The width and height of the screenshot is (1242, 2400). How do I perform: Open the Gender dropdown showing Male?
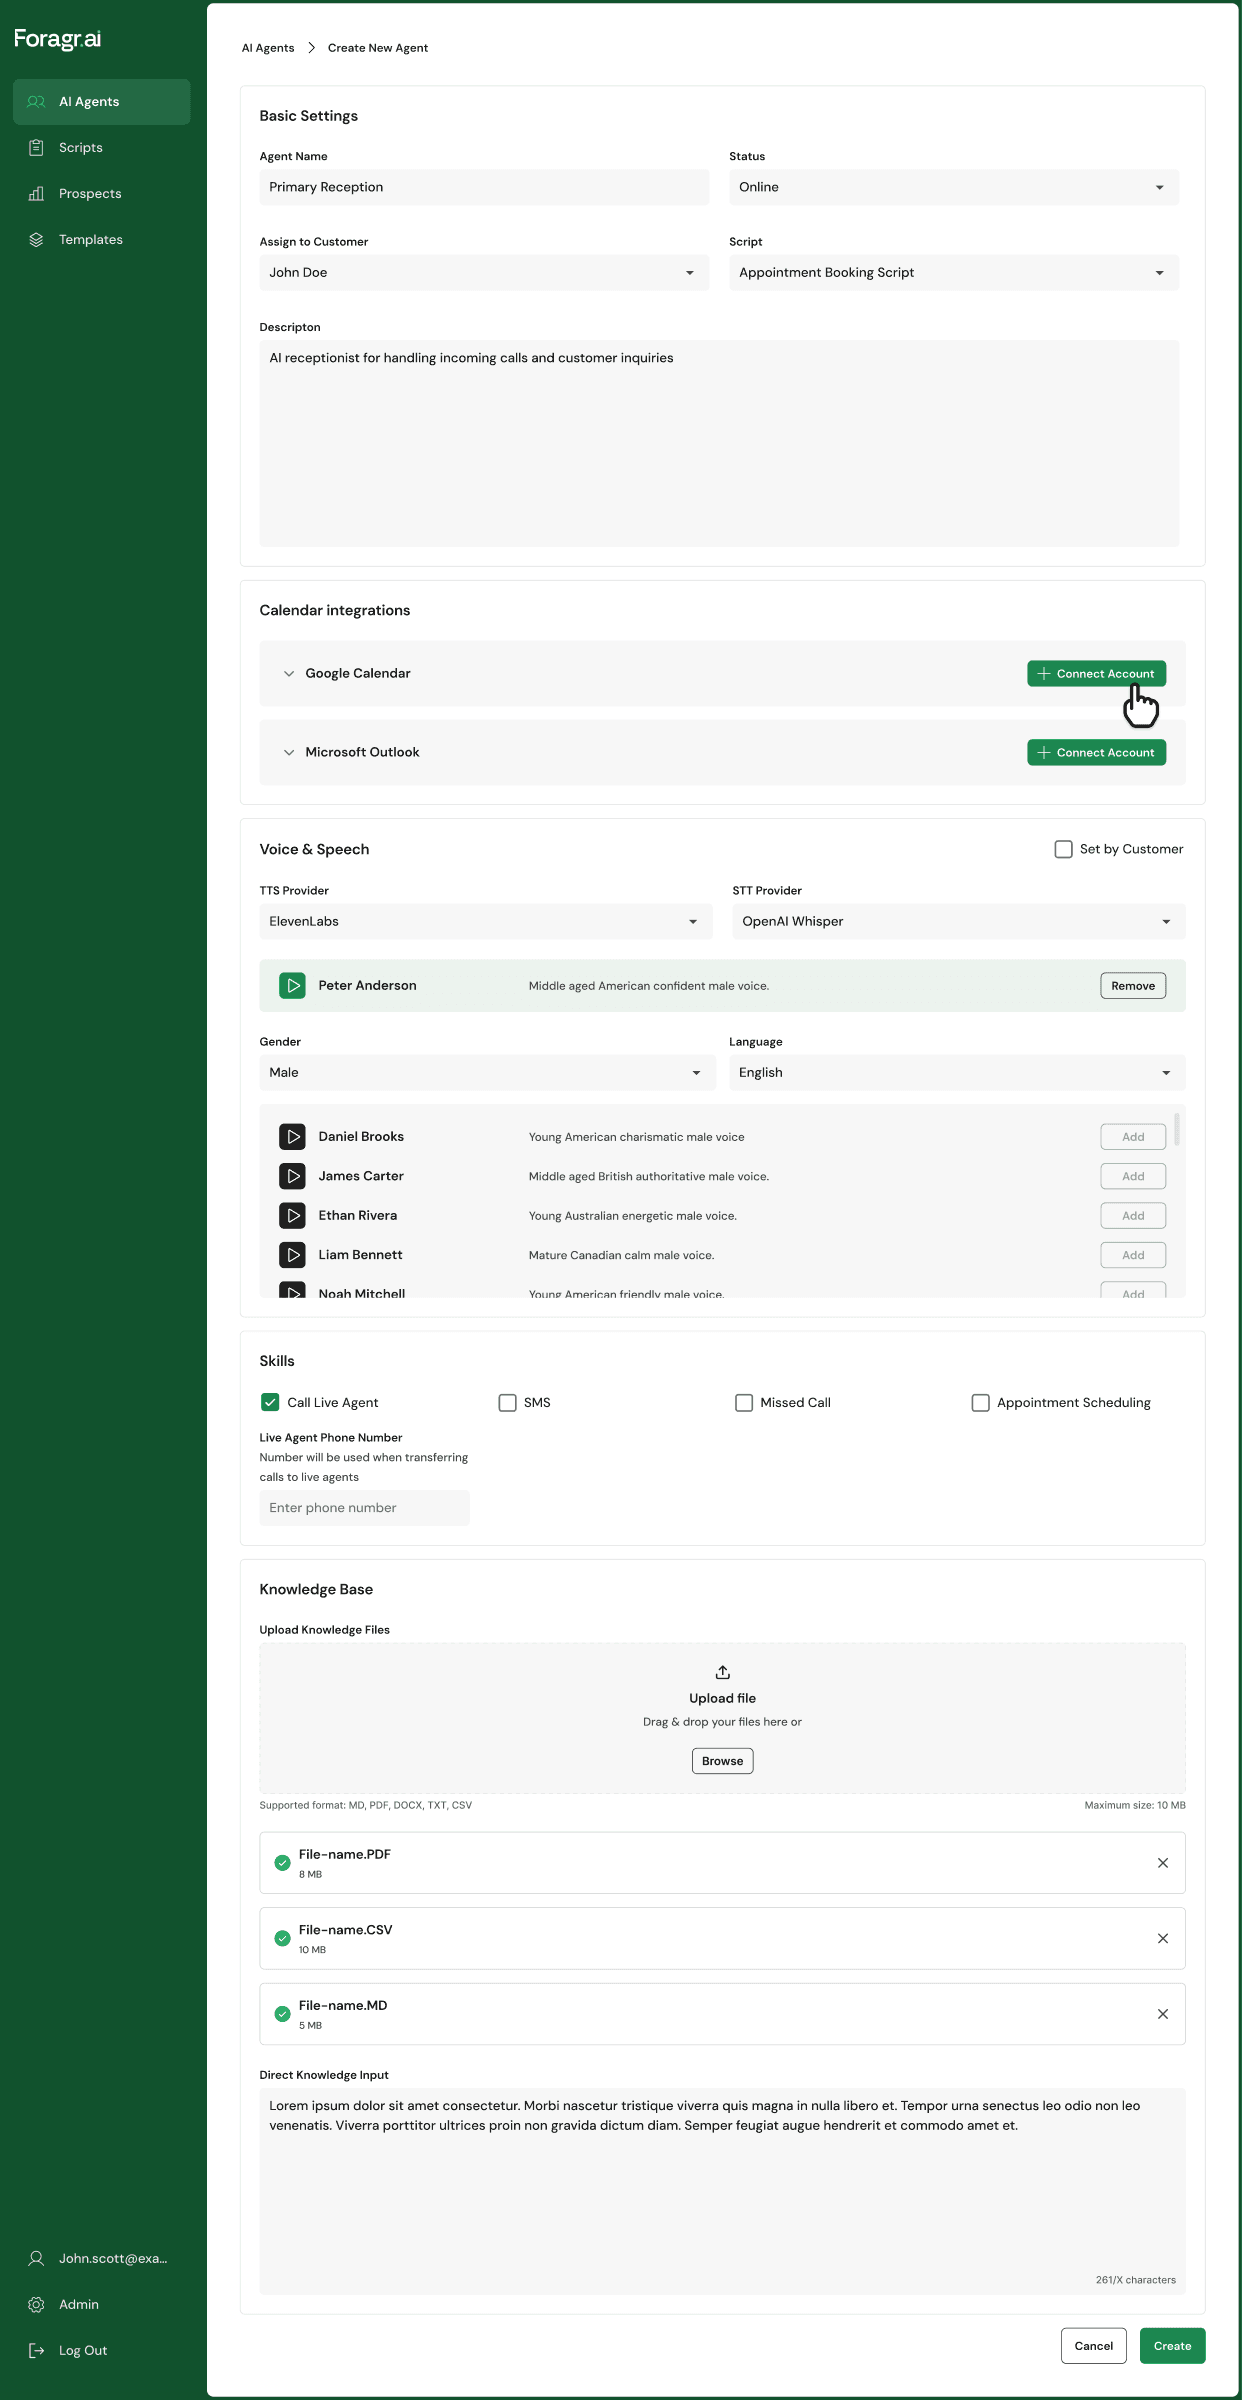click(x=488, y=1073)
